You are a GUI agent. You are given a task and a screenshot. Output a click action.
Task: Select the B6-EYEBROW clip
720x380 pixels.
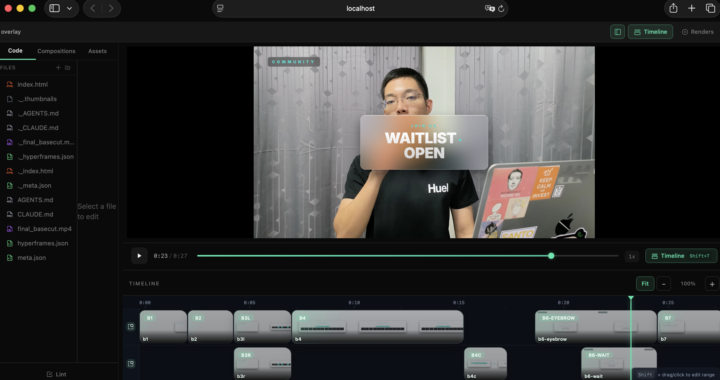(x=596, y=327)
